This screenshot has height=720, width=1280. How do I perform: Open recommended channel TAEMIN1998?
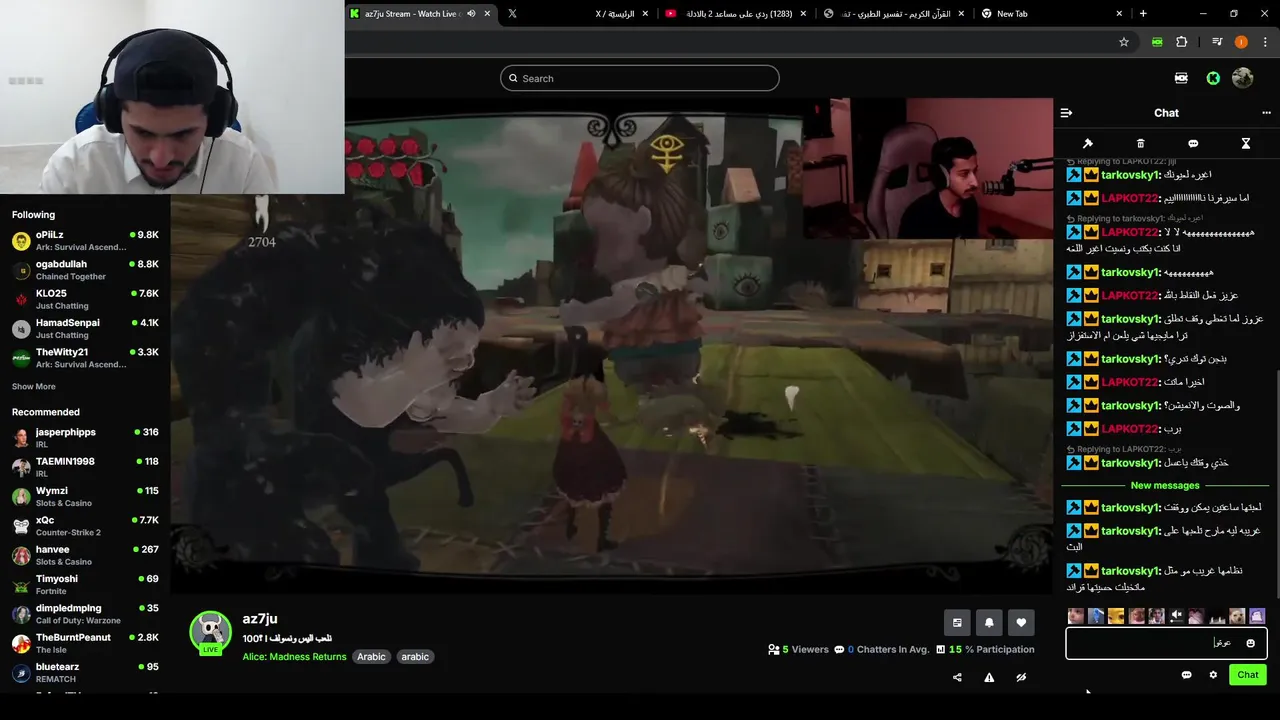[85, 467]
